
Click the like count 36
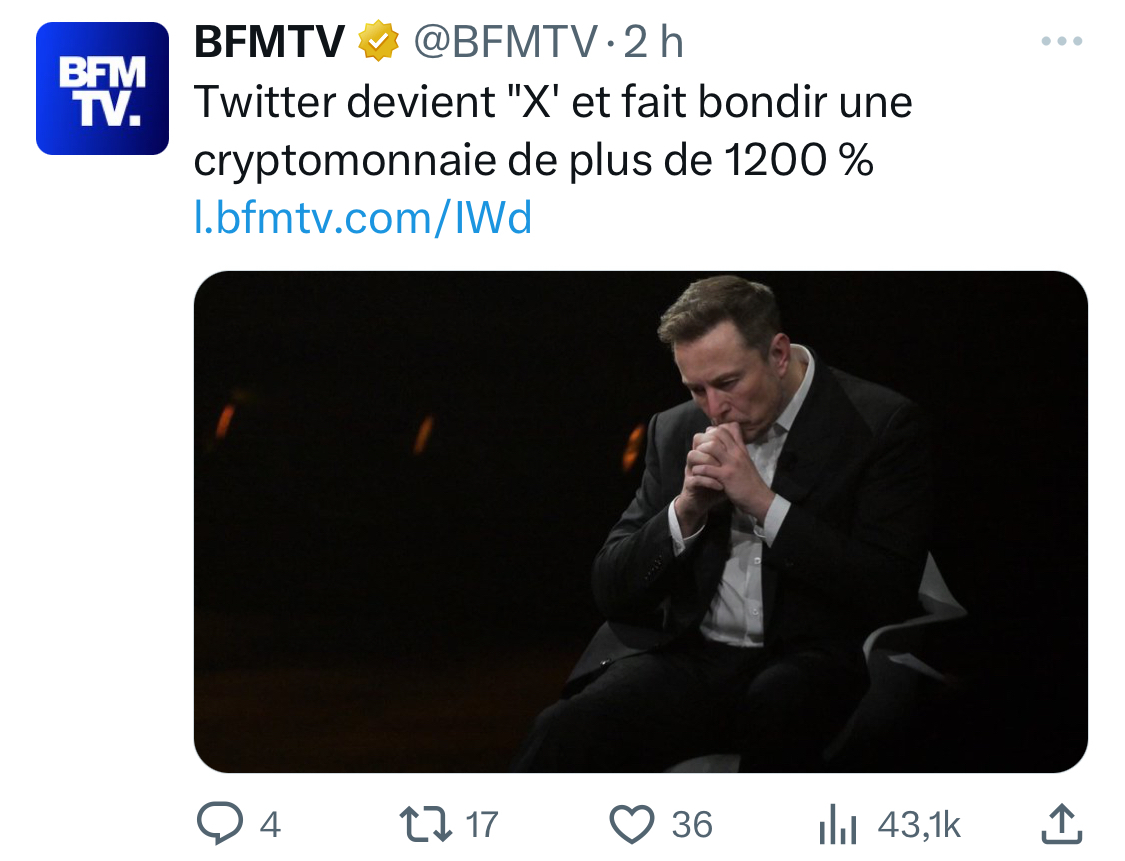pyautogui.click(x=692, y=825)
